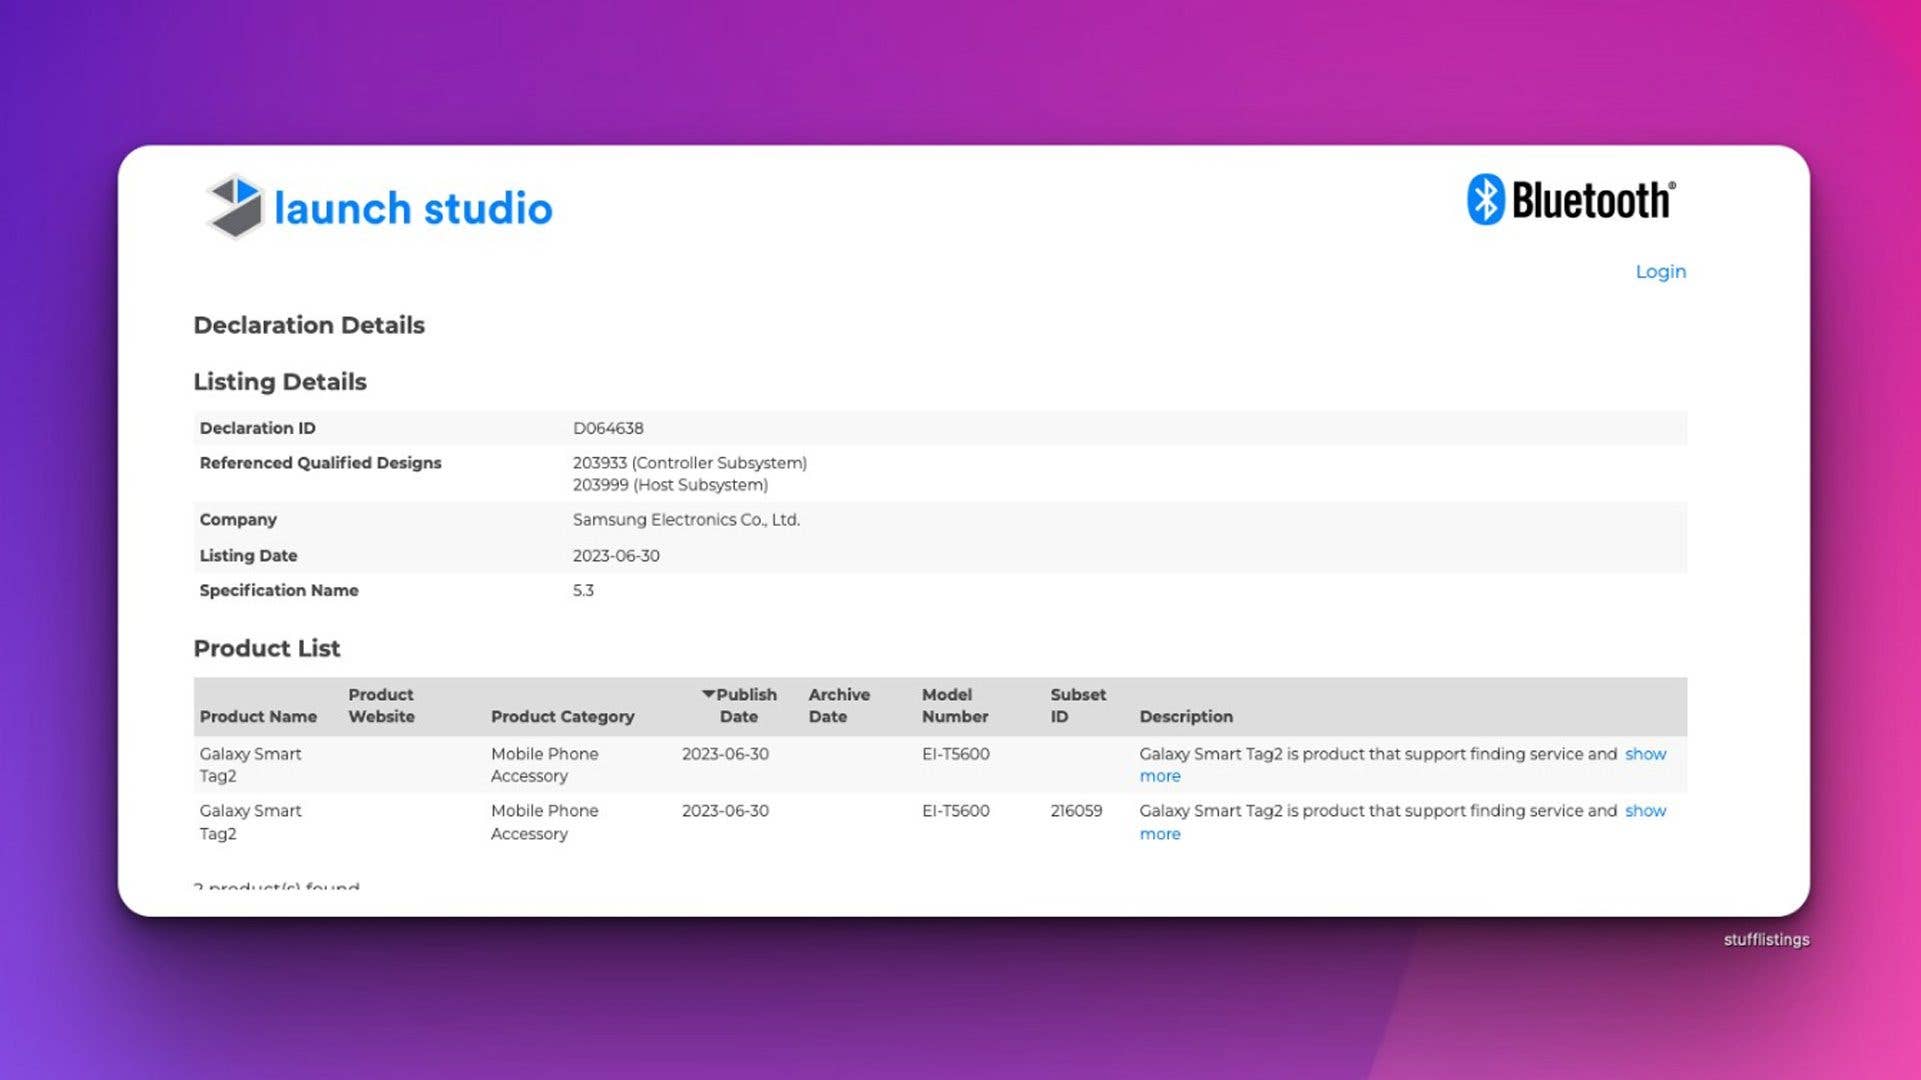
Task: Click the launch studio logo icon
Action: 235,206
